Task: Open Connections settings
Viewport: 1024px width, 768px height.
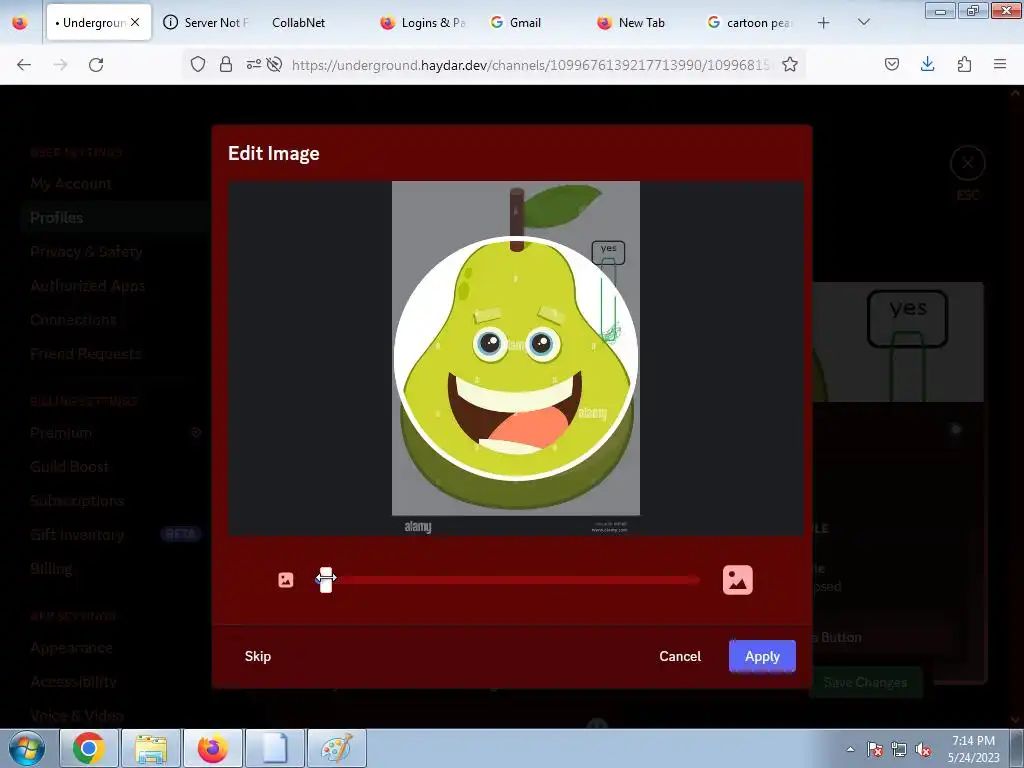Action: click(x=73, y=319)
